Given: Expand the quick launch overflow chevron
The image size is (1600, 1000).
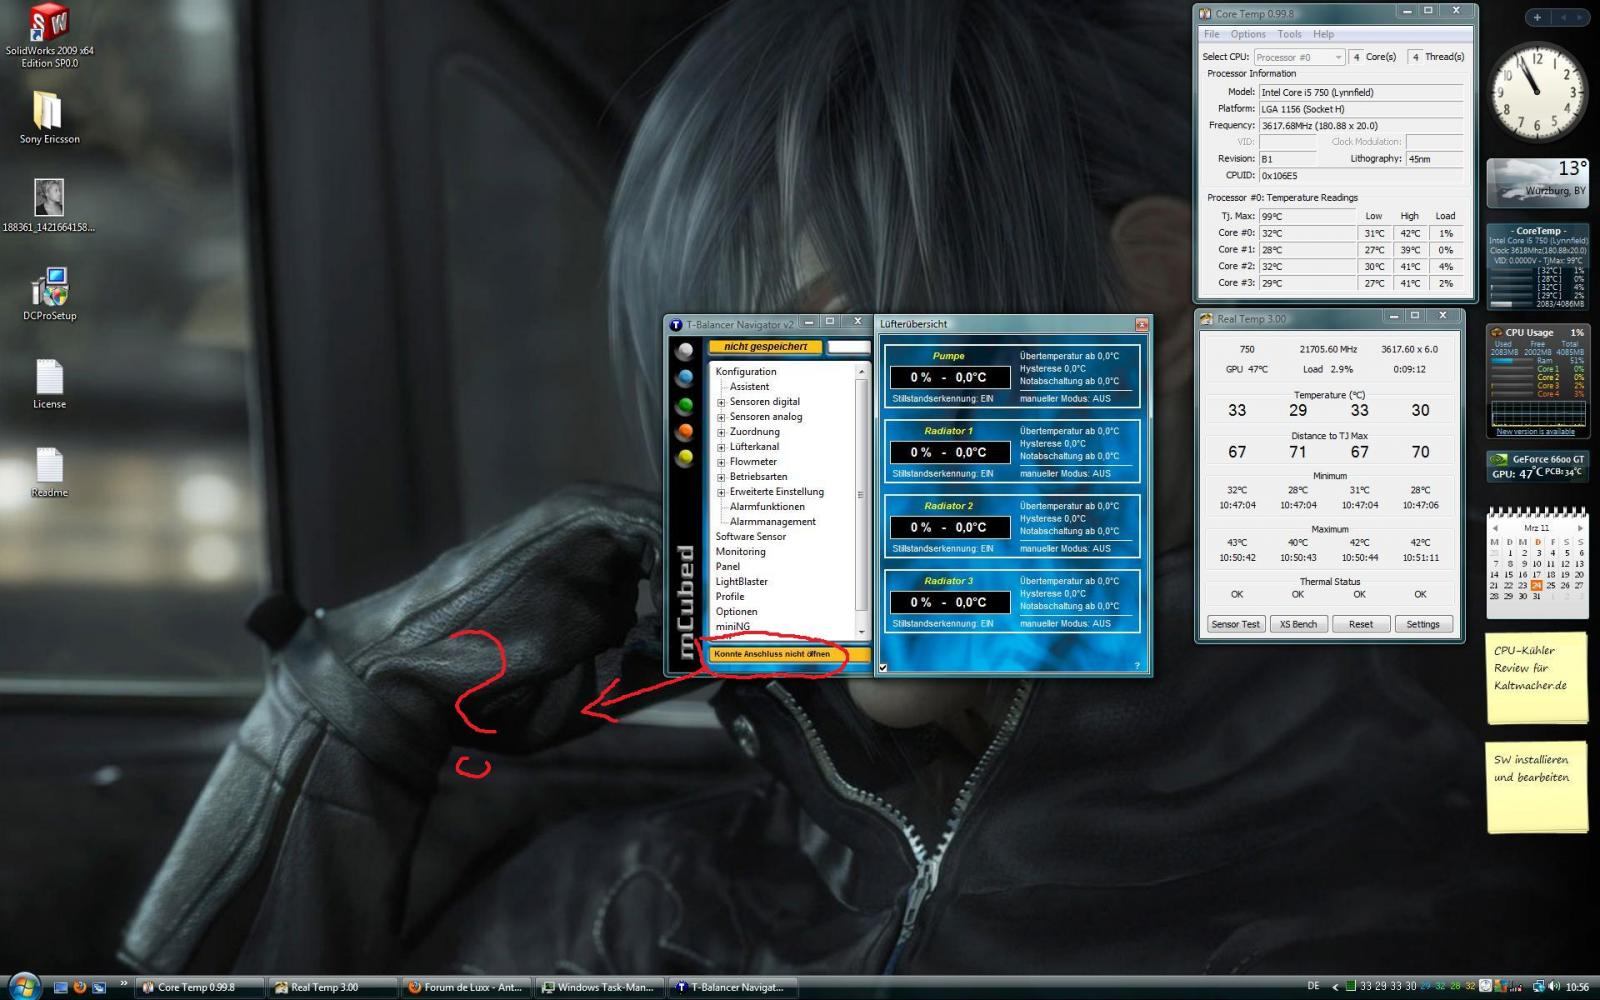Looking at the screenshot, I should click(124, 984).
